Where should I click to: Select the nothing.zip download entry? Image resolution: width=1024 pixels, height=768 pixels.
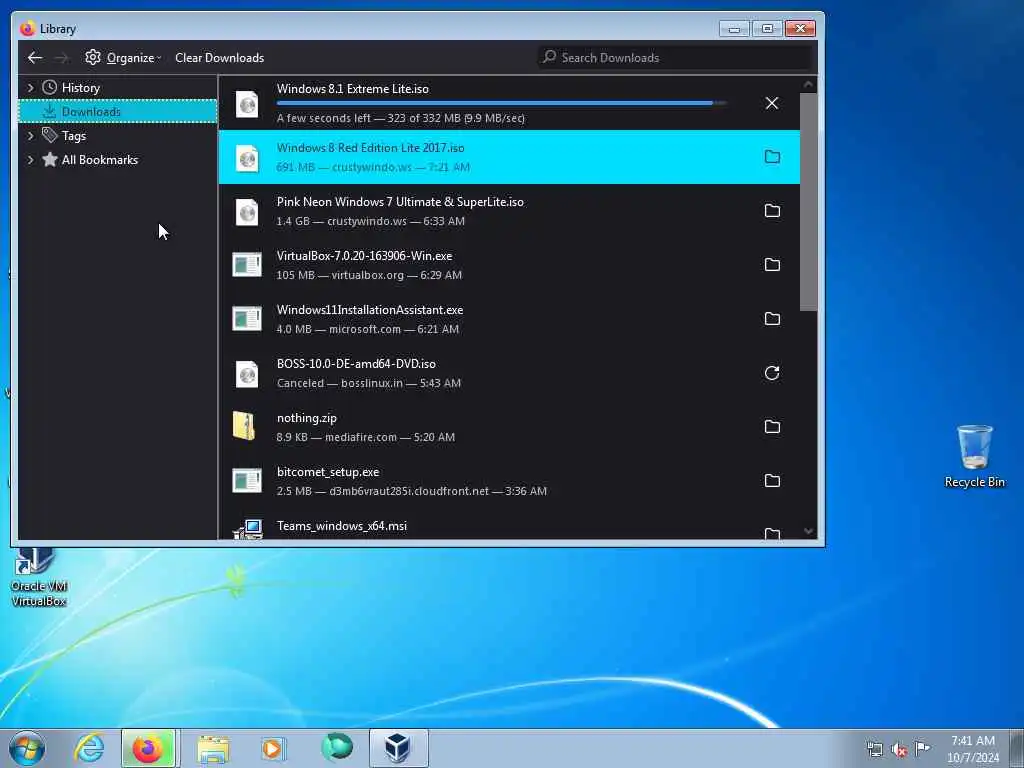pyautogui.click(x=509, y=427)
